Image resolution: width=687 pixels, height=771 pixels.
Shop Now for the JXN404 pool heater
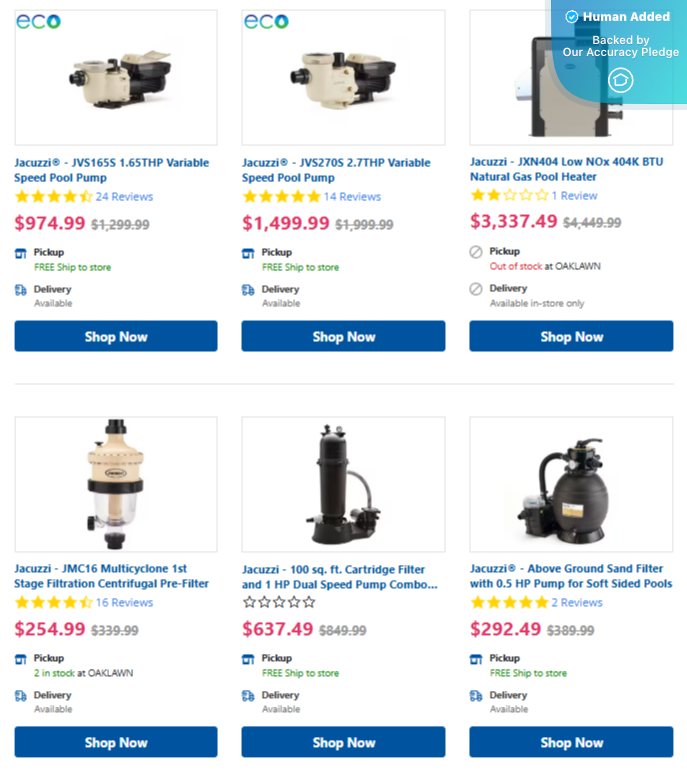571,336
